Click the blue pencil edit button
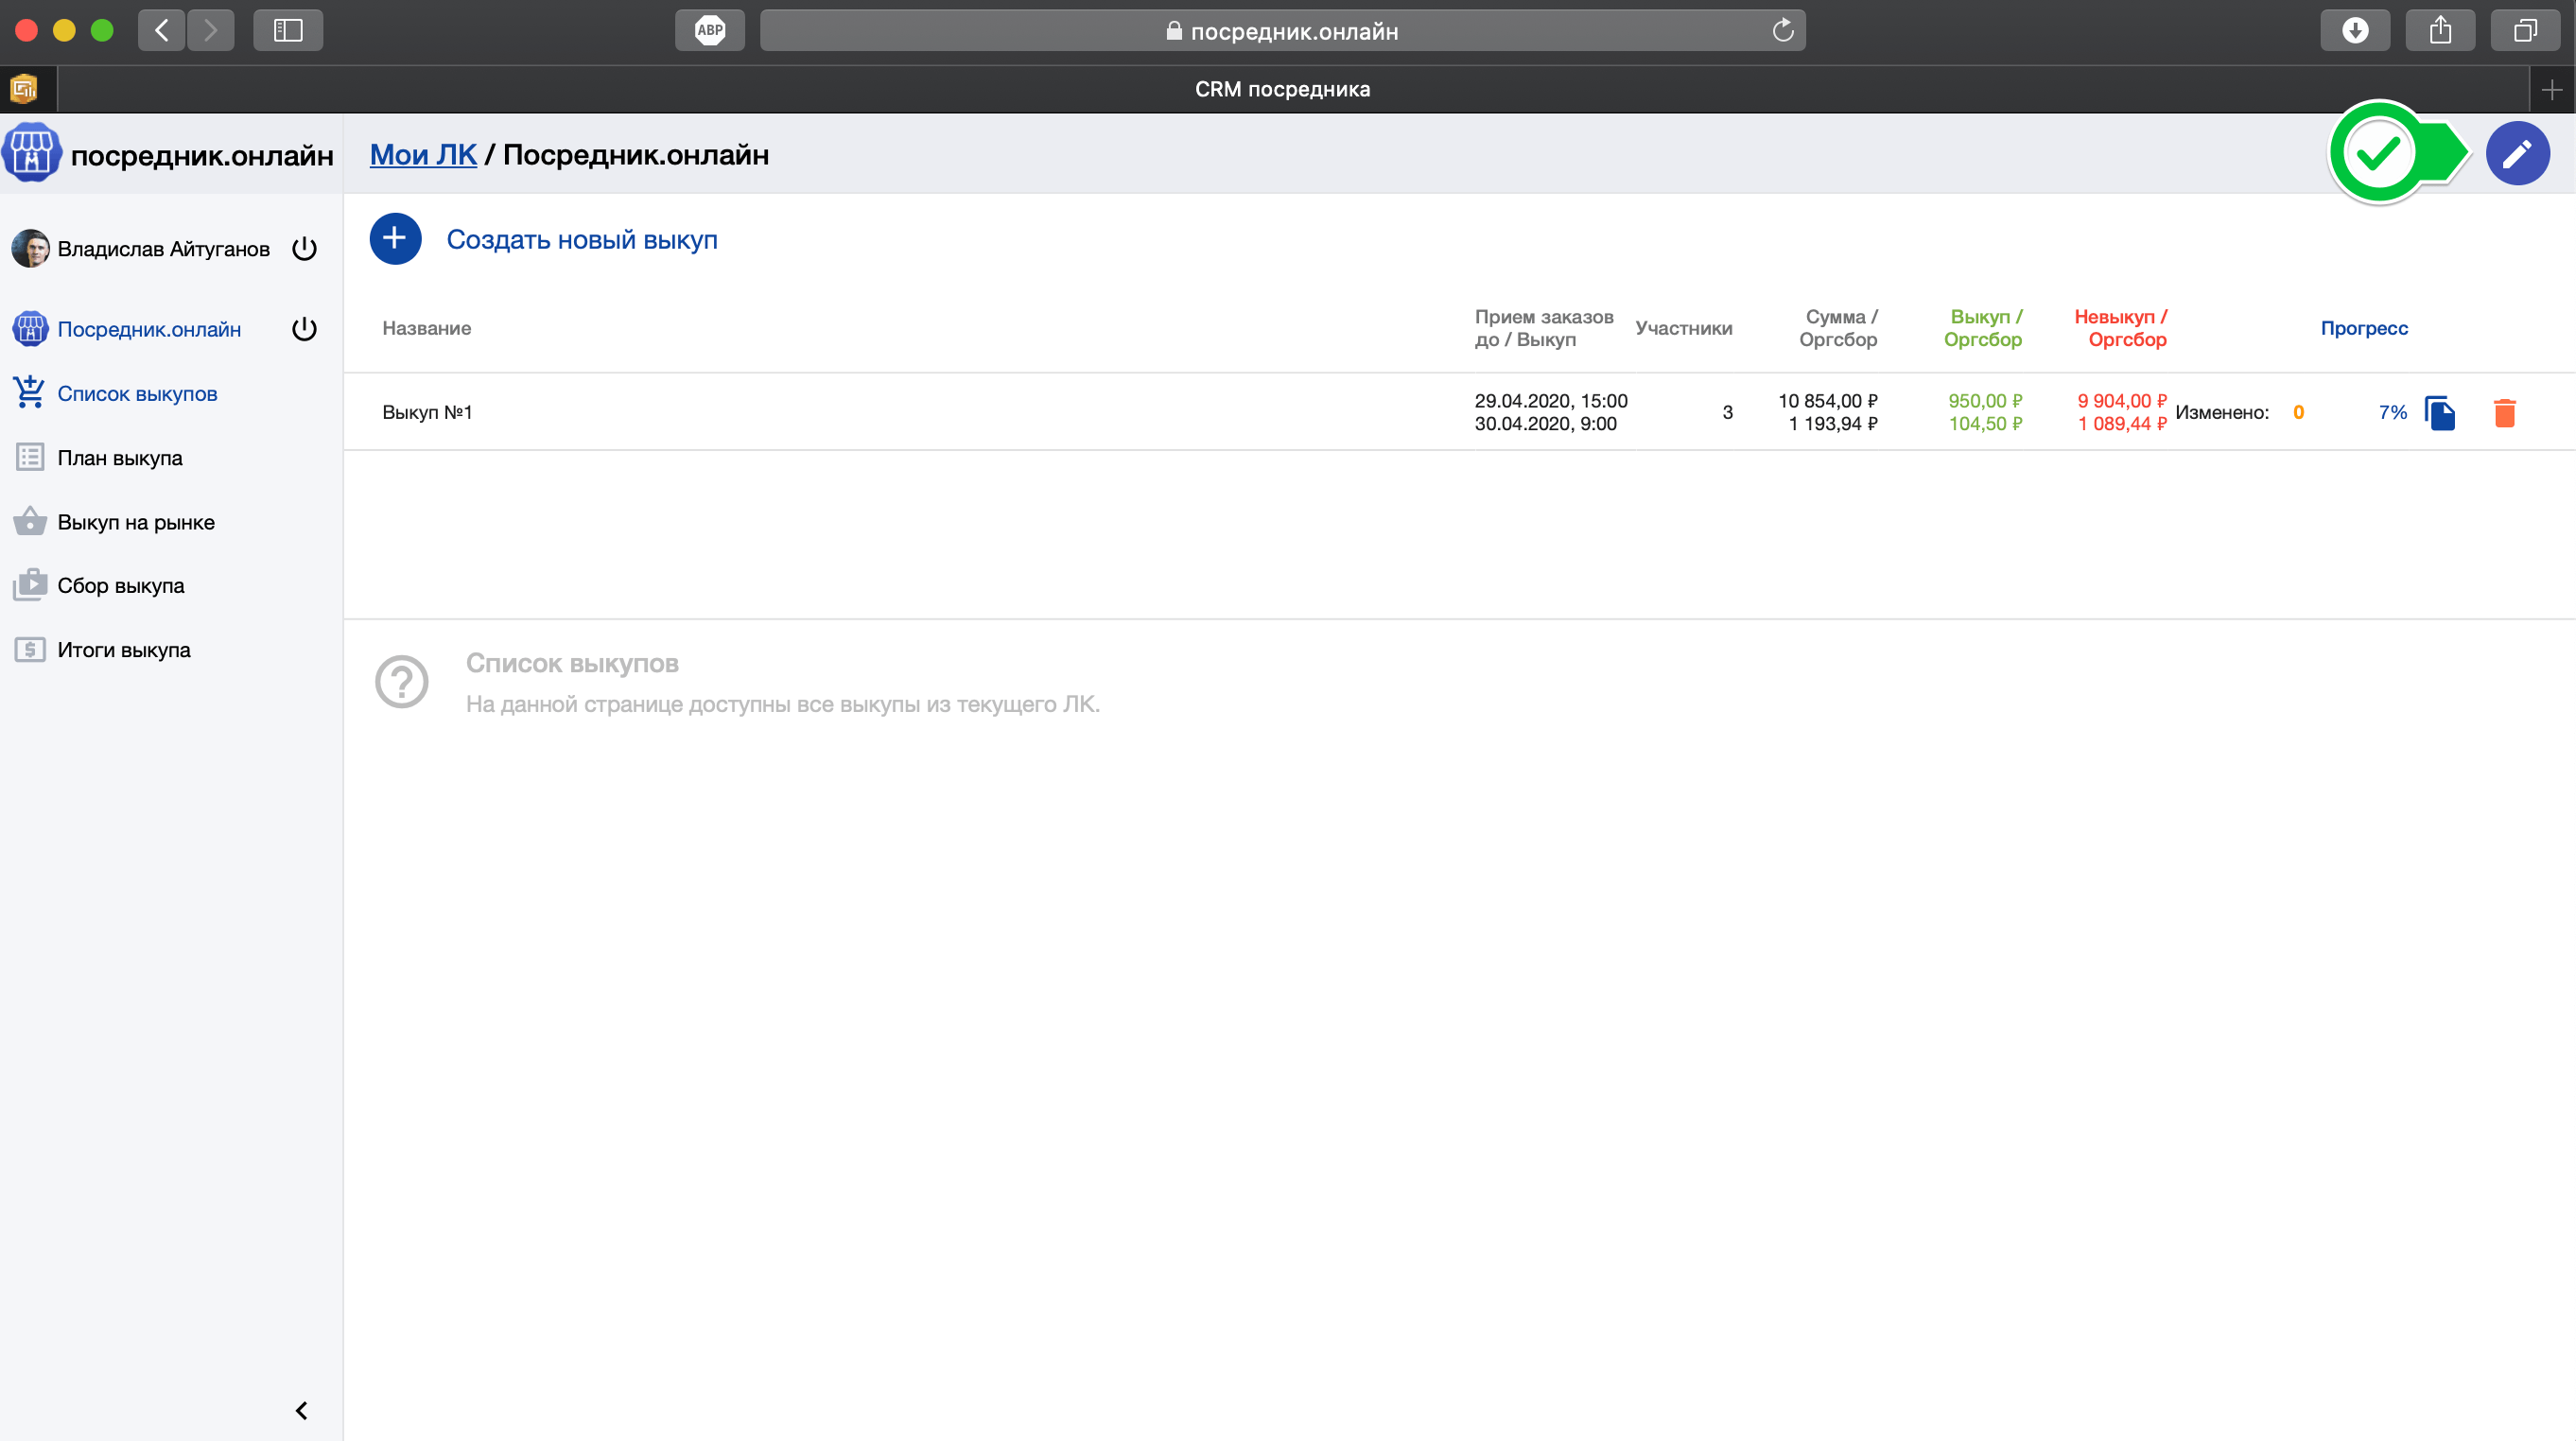 [x=2517, y=154]
